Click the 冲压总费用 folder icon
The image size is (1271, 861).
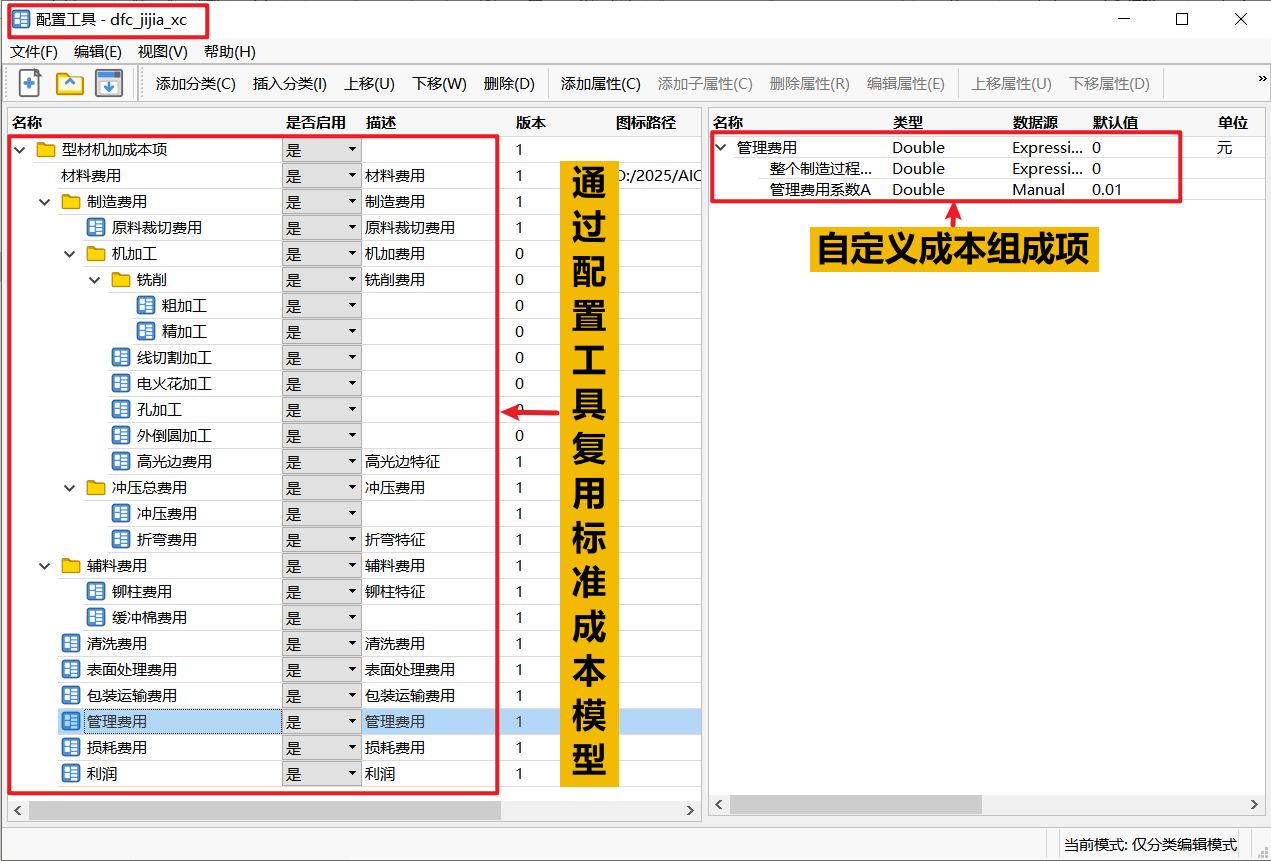point(96,488)
